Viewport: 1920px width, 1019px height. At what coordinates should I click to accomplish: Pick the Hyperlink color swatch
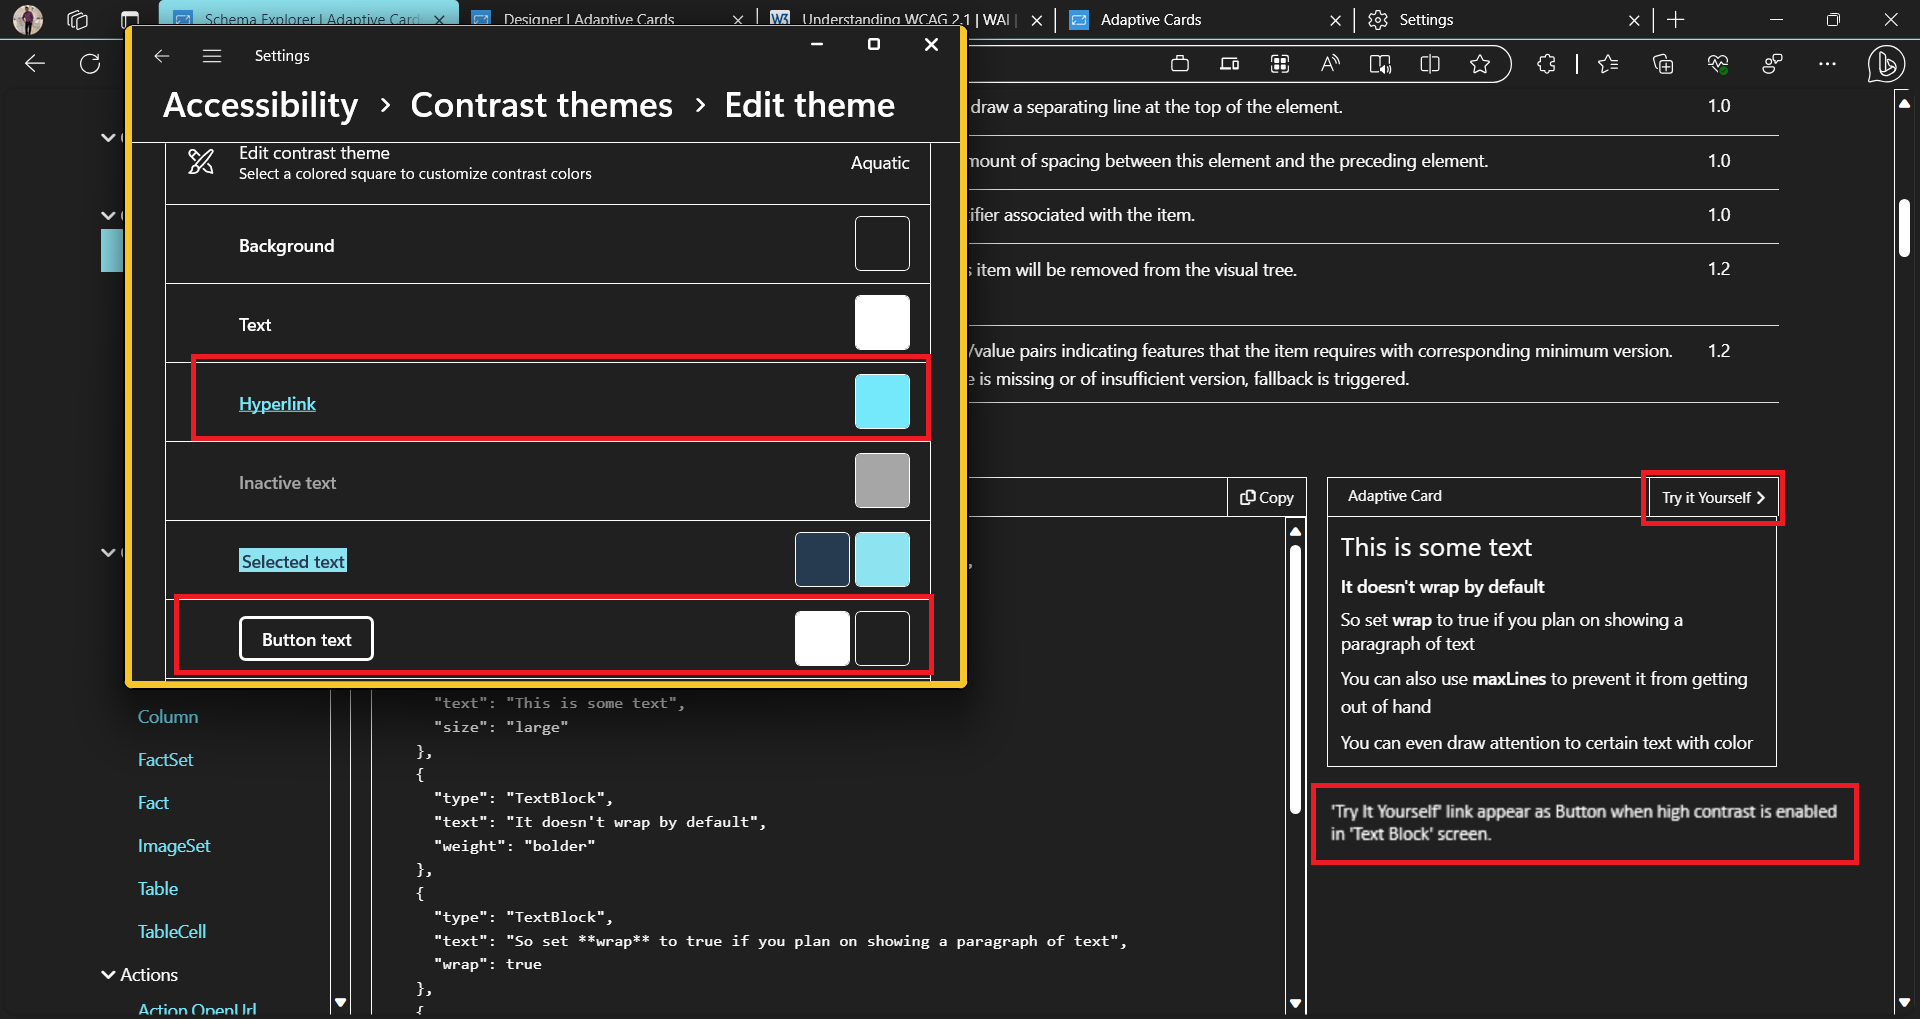(881, 400)
